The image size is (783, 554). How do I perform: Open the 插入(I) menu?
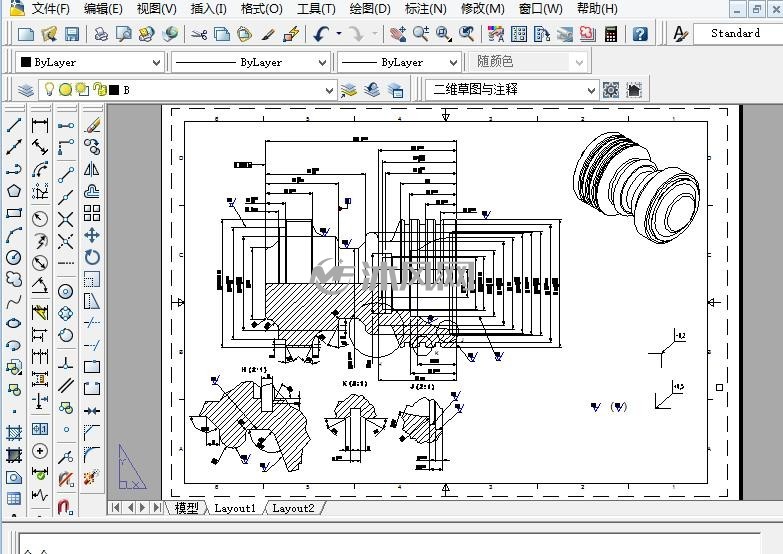[208, 8]
